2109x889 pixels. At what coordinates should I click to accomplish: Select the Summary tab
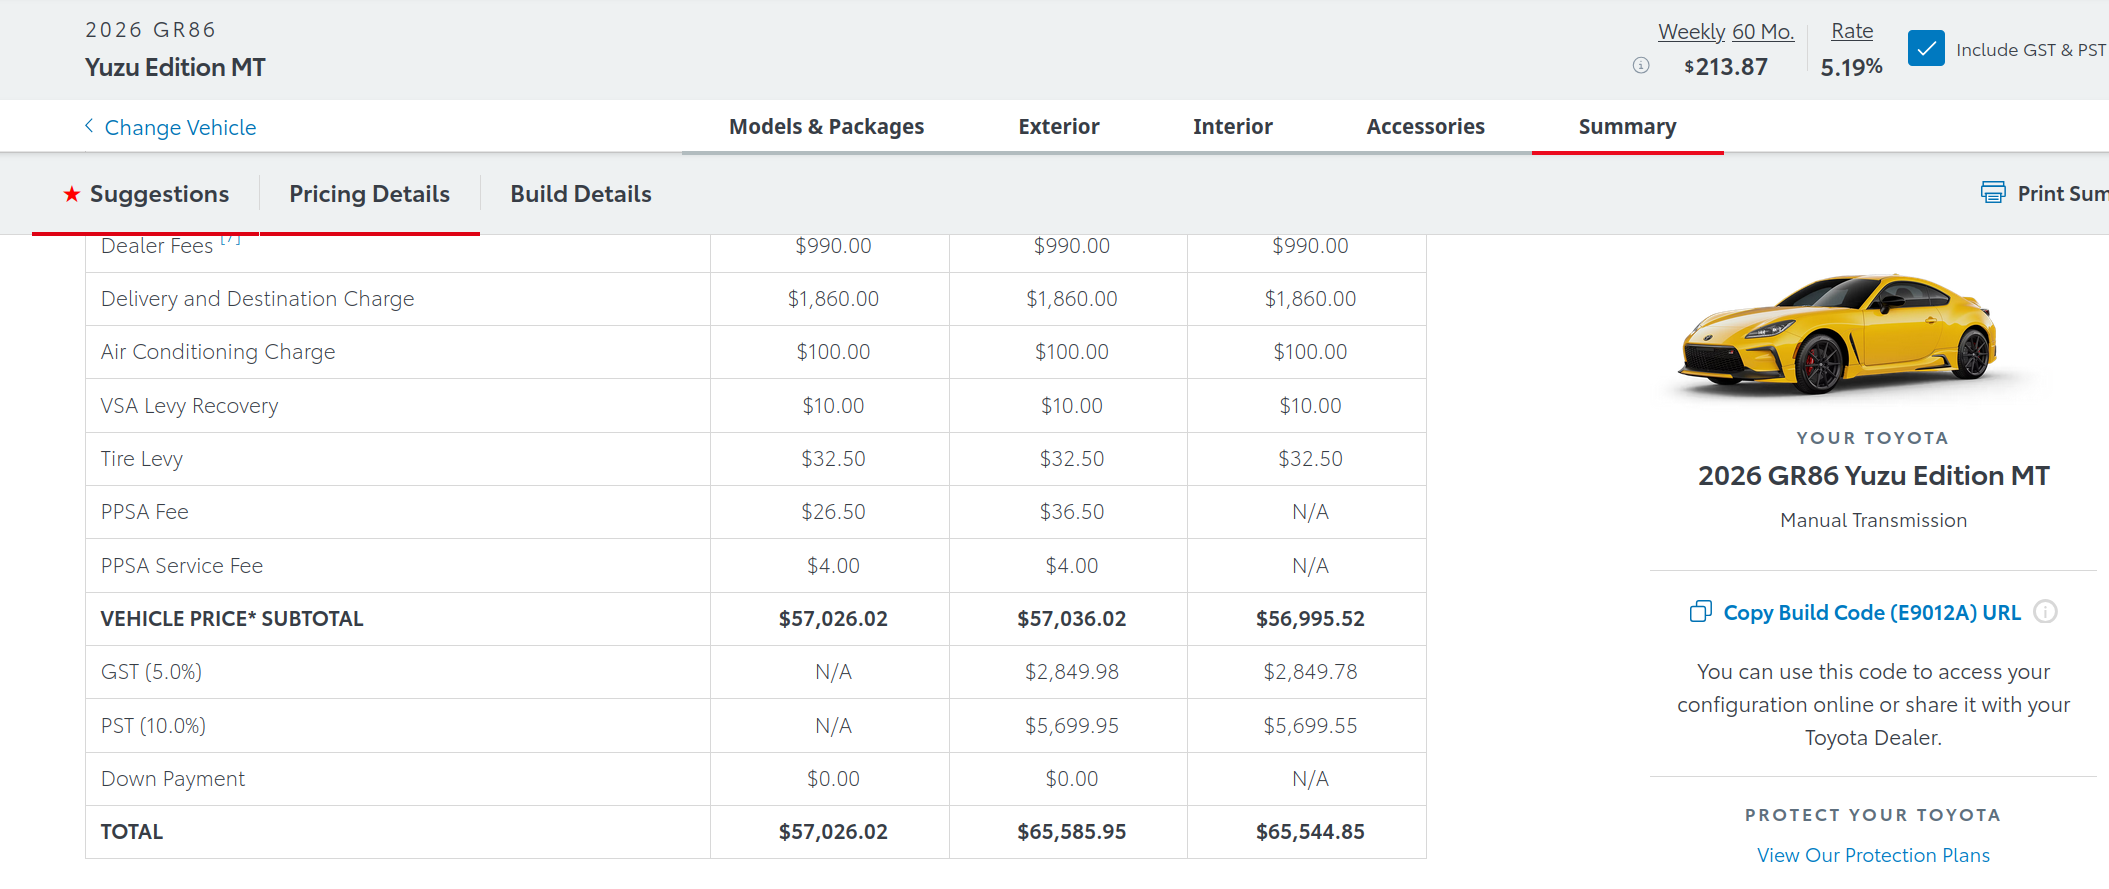(x=1628, y=127)
